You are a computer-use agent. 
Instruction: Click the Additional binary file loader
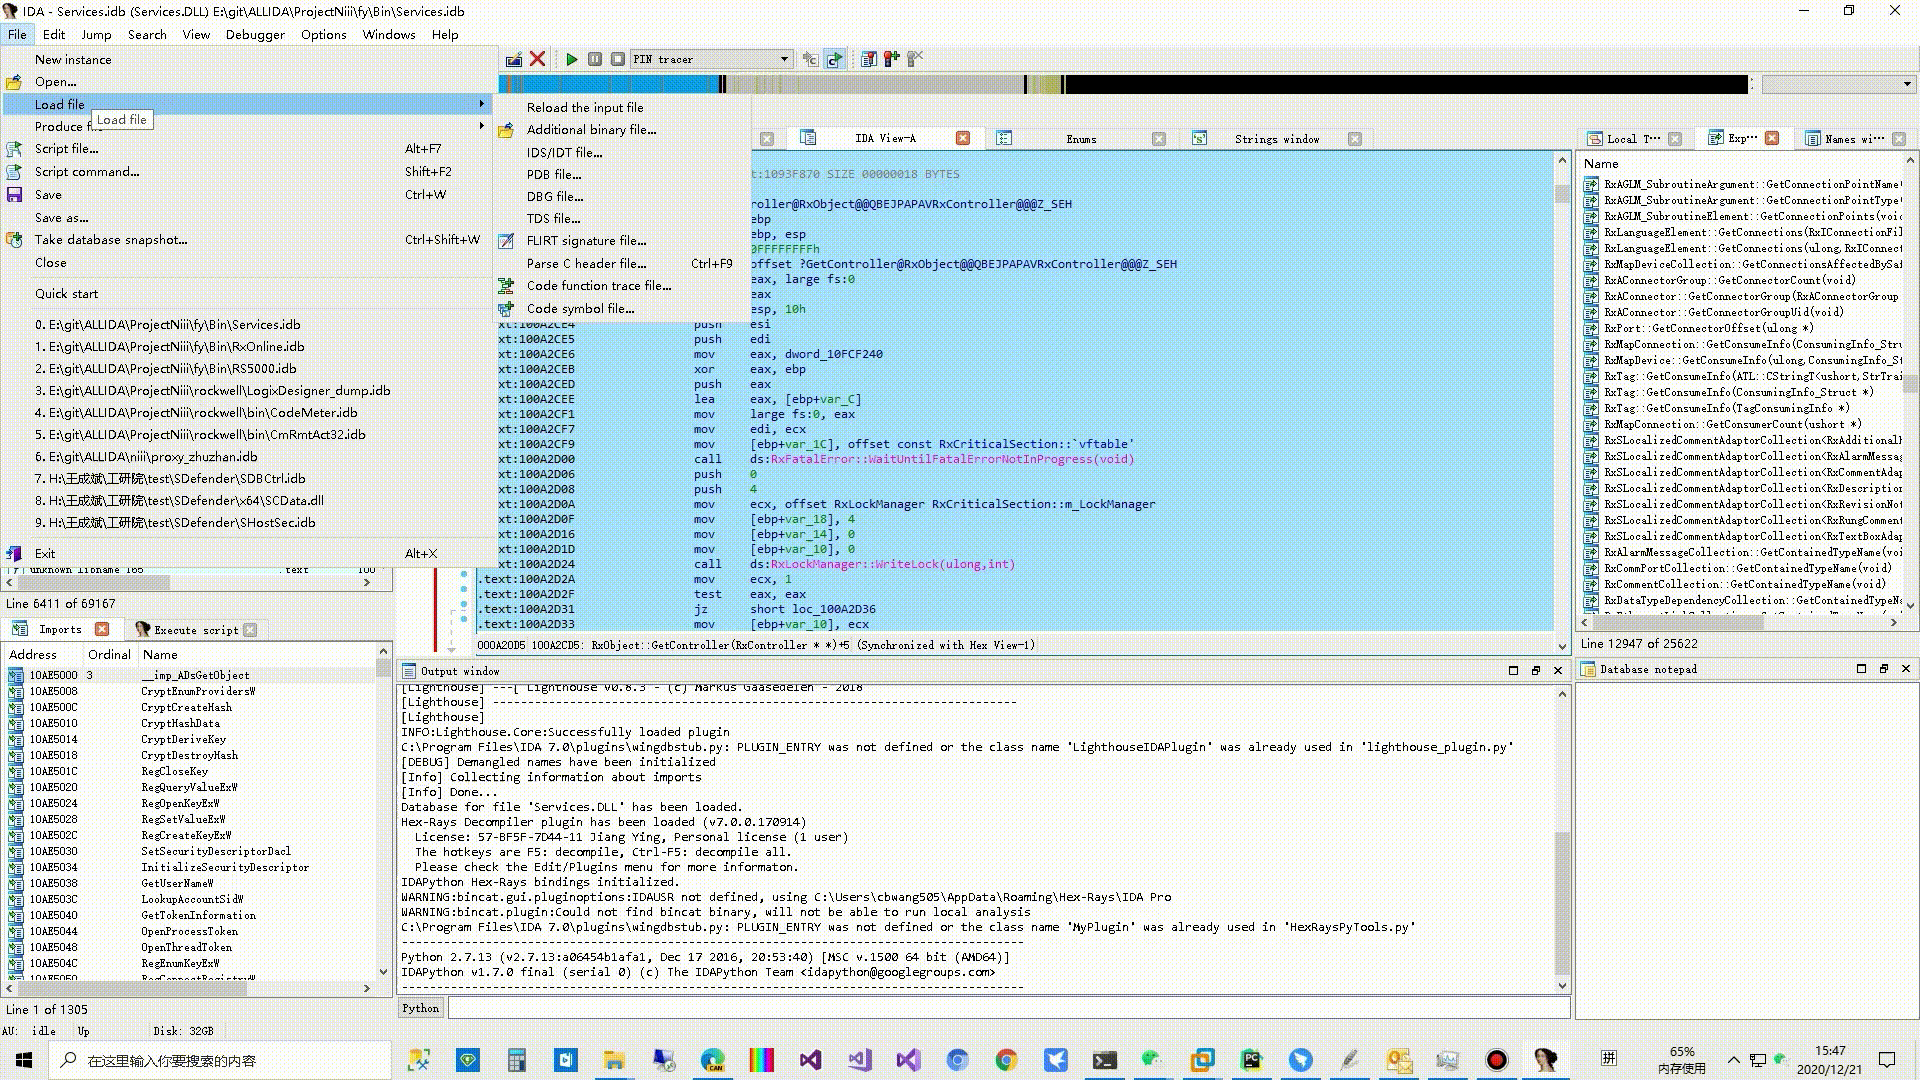coord(591,129)
